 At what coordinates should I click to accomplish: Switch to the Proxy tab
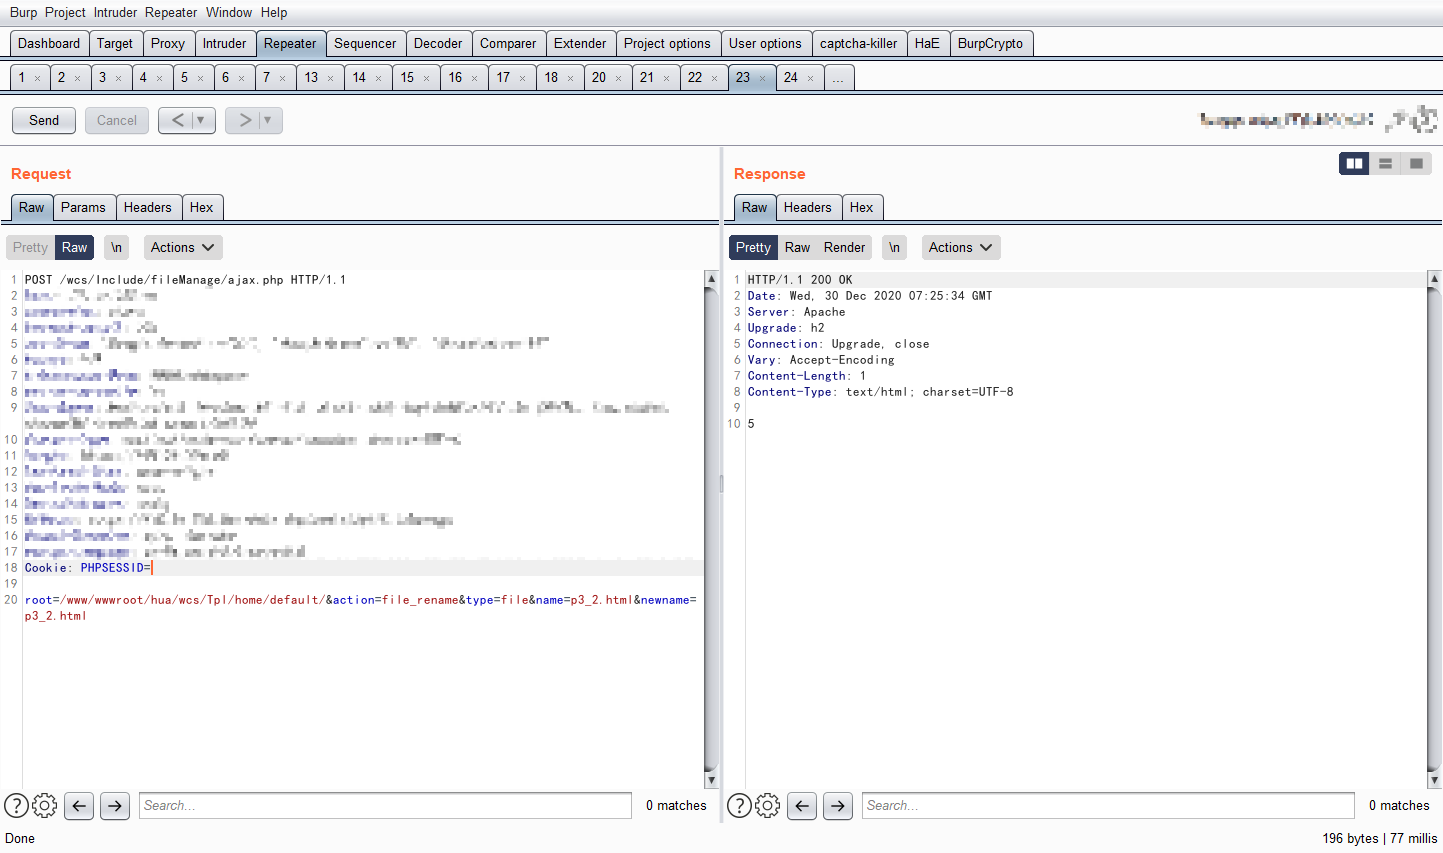click(x=168, y=43)
